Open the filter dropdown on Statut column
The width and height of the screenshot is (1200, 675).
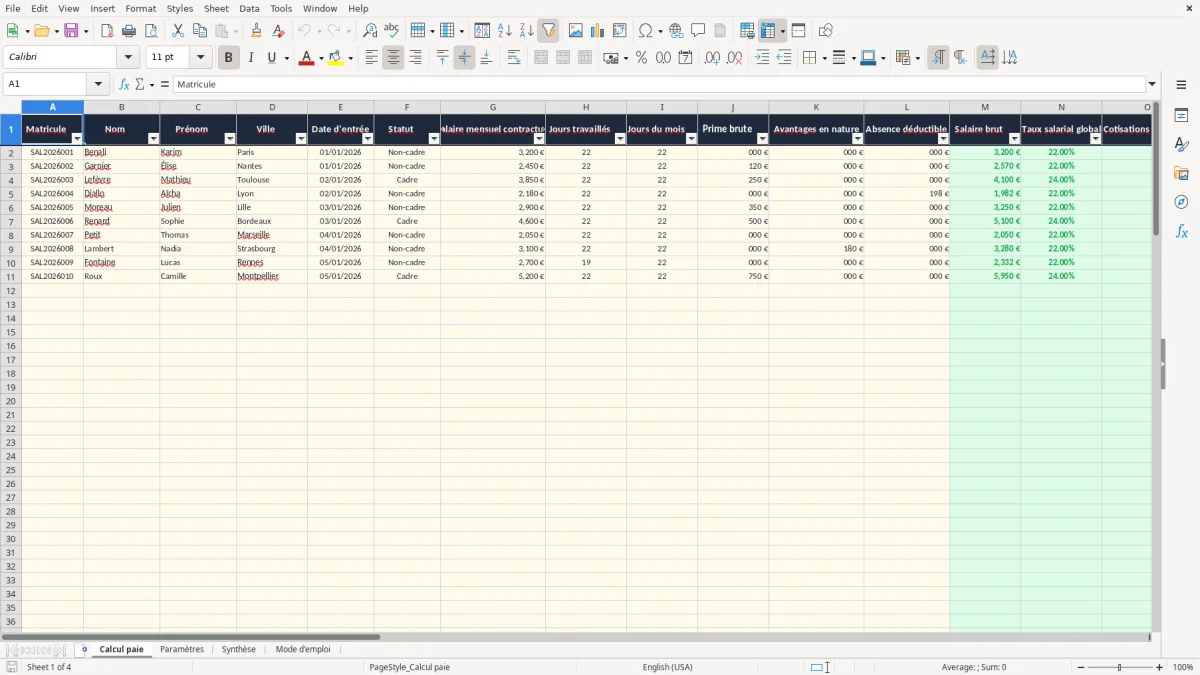[433, 139]
